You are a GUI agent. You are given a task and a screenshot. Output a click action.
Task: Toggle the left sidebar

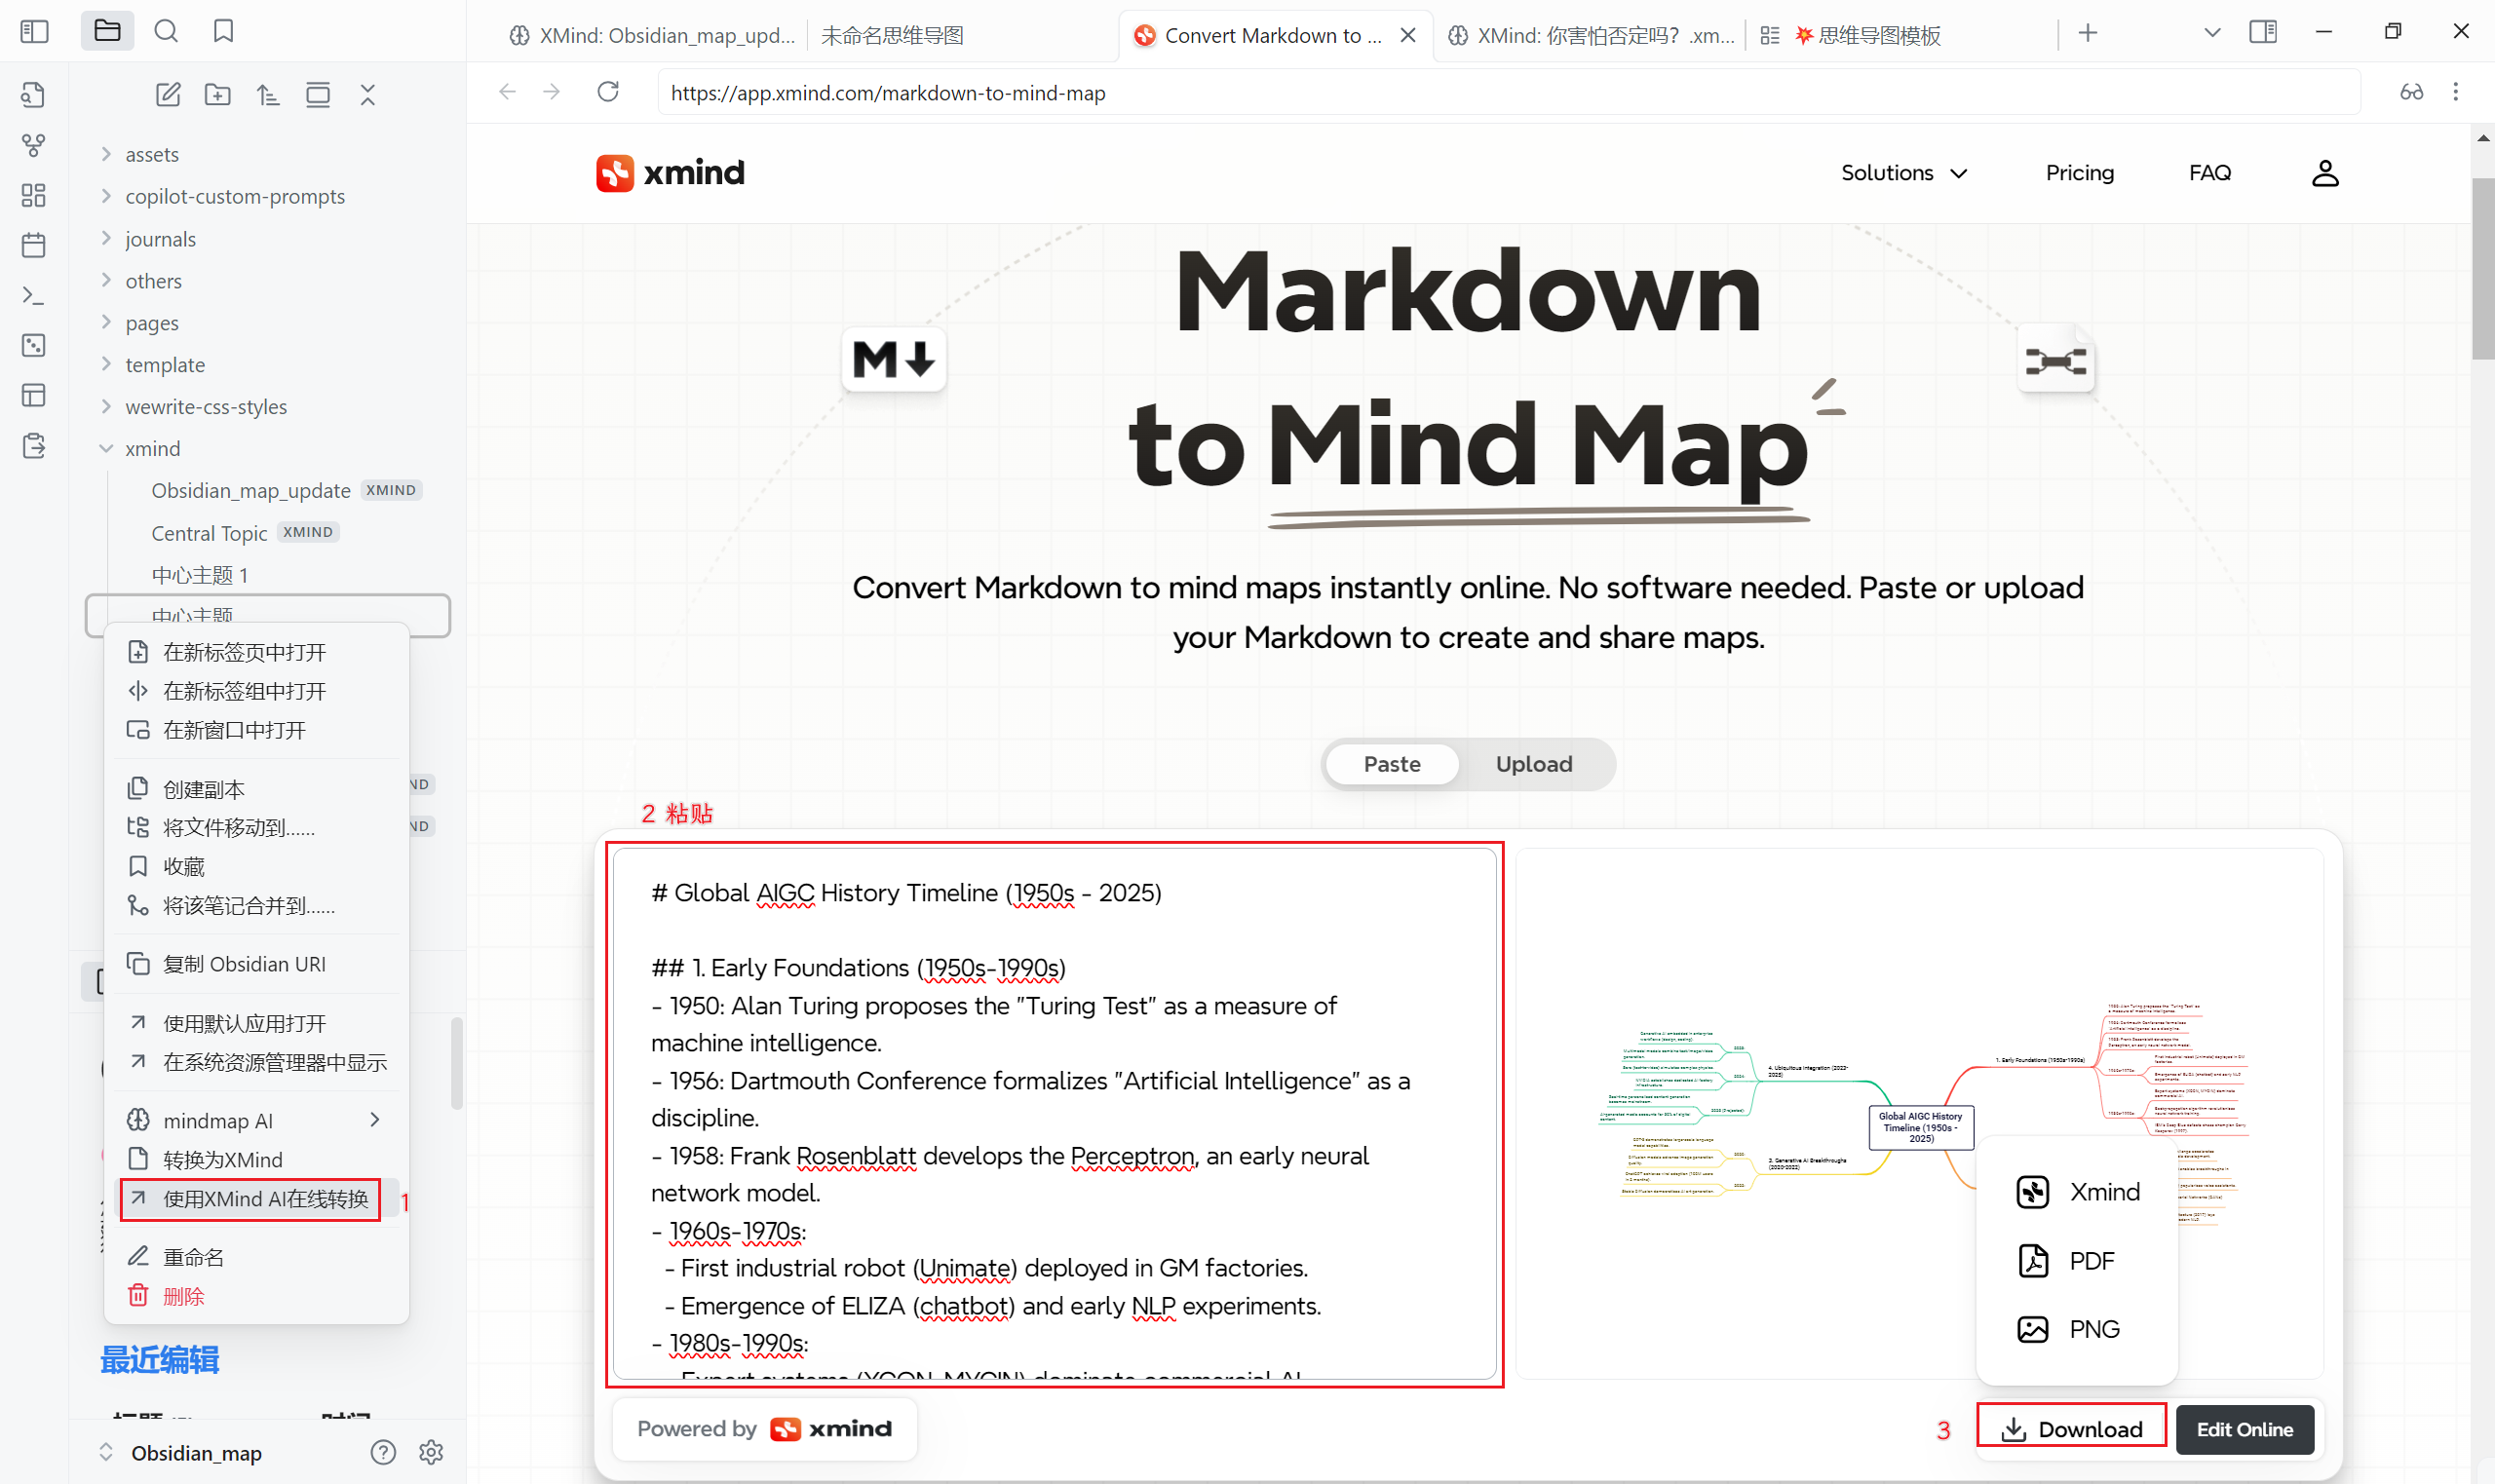tap(34, 31)
